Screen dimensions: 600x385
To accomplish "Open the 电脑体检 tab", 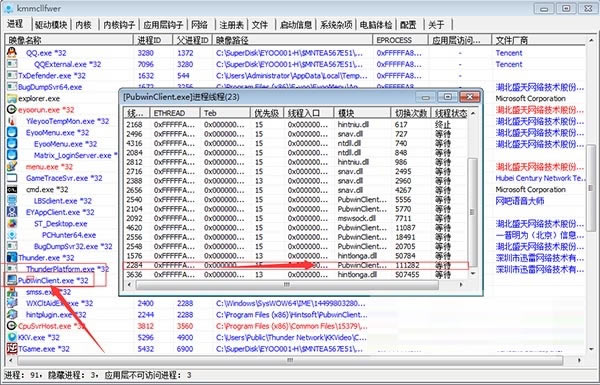I will pos(376,25).
